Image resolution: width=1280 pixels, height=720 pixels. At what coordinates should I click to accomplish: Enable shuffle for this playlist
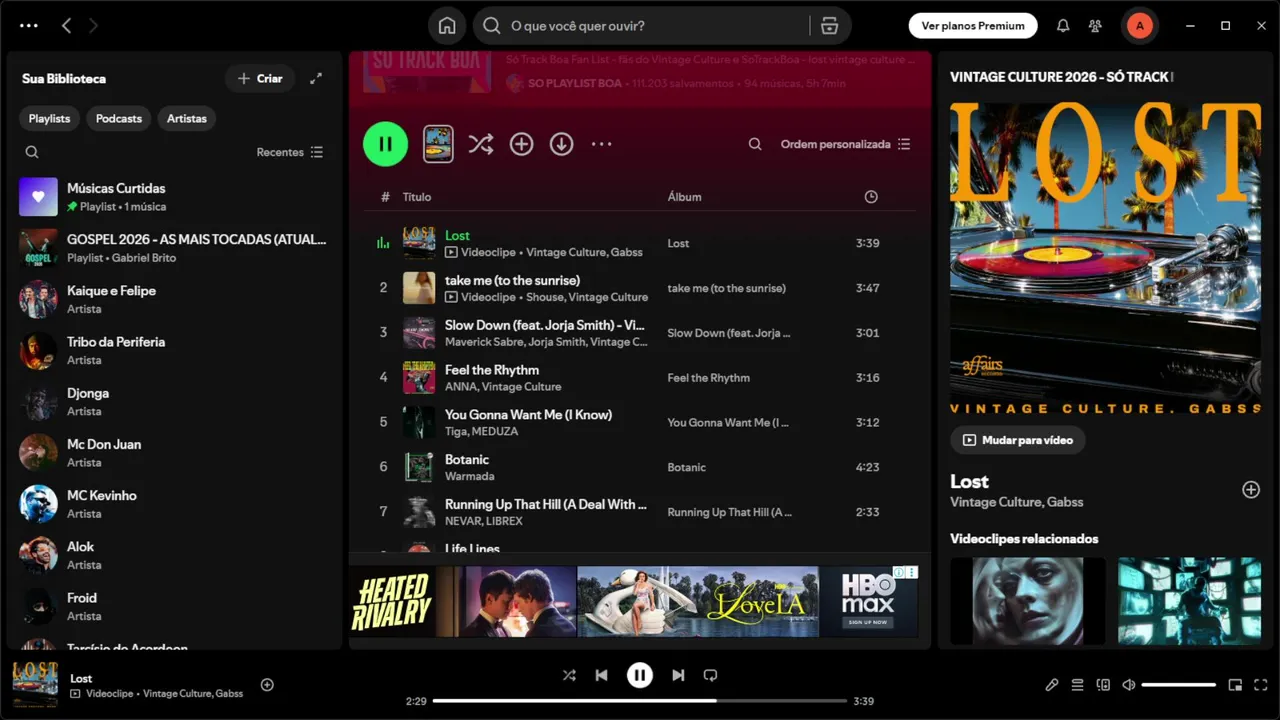tap(481, 144)
